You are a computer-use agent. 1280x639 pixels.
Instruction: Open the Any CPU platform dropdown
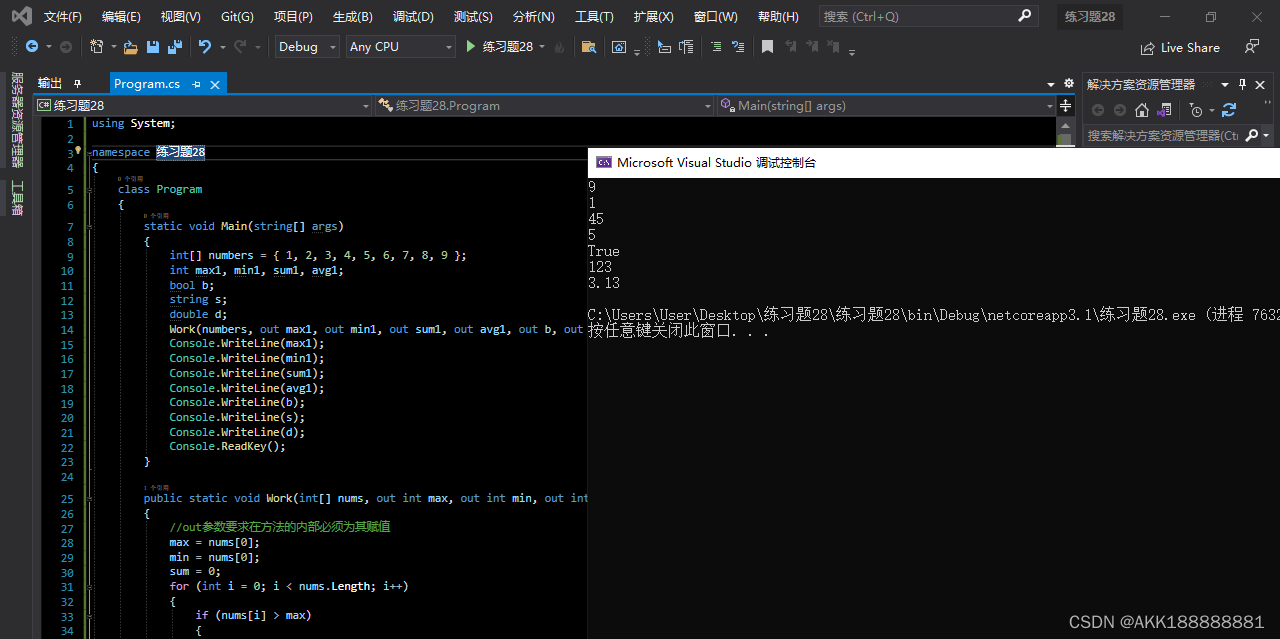(401, 47)
